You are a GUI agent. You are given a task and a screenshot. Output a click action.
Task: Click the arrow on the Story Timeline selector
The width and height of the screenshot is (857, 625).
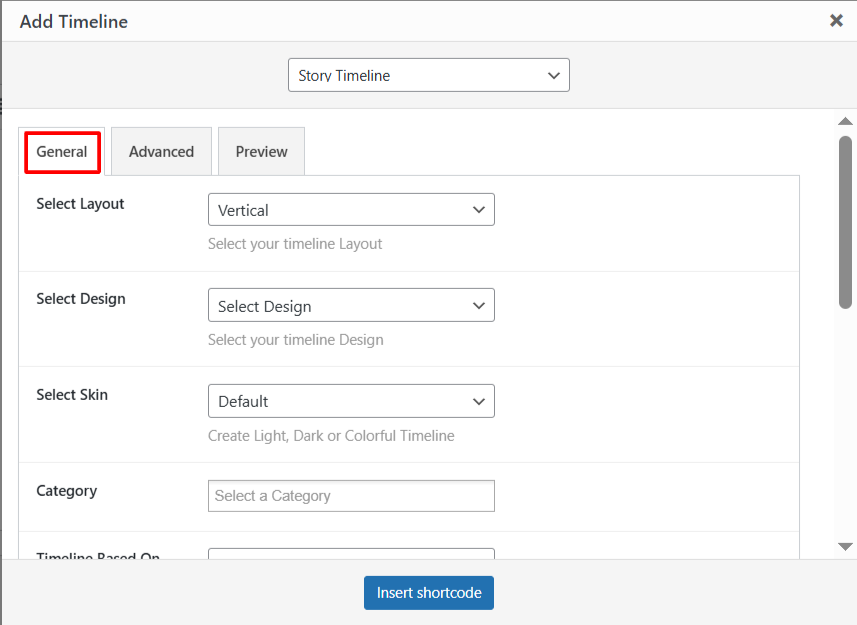[553, 75]
